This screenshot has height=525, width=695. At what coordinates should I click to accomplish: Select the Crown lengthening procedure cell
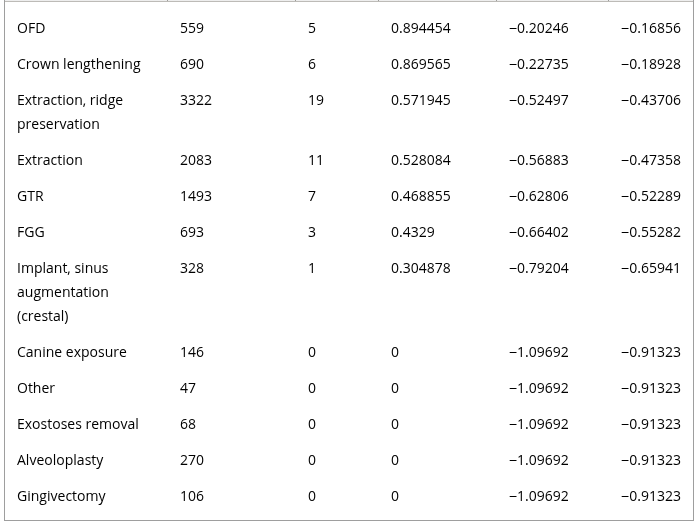pyautogui.click(x=79, y=64)
